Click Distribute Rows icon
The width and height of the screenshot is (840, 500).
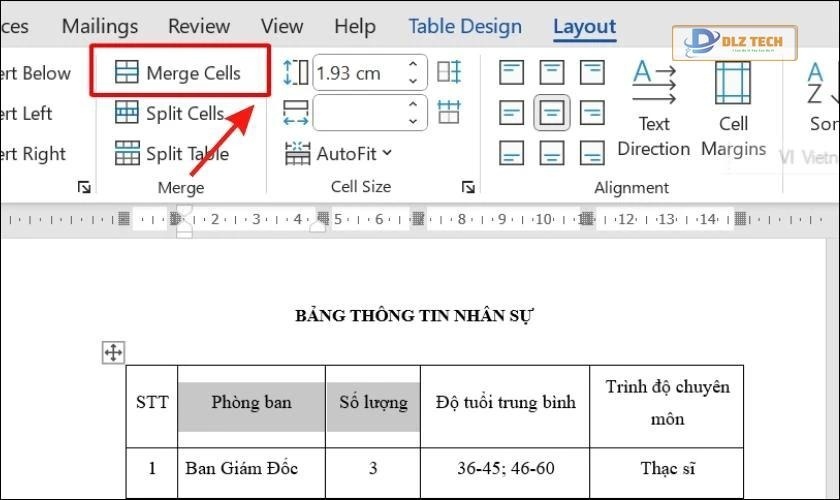449,71
